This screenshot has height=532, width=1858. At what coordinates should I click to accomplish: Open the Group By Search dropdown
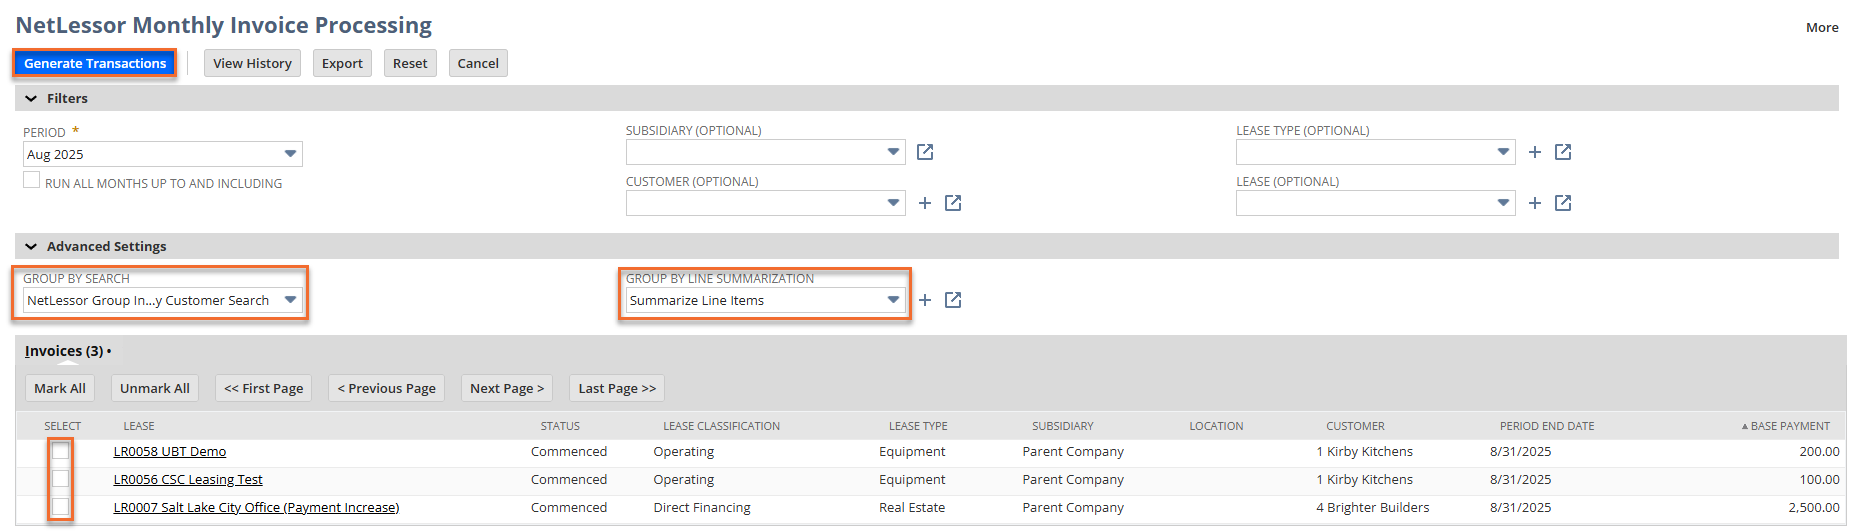click(x=163, y=300)
